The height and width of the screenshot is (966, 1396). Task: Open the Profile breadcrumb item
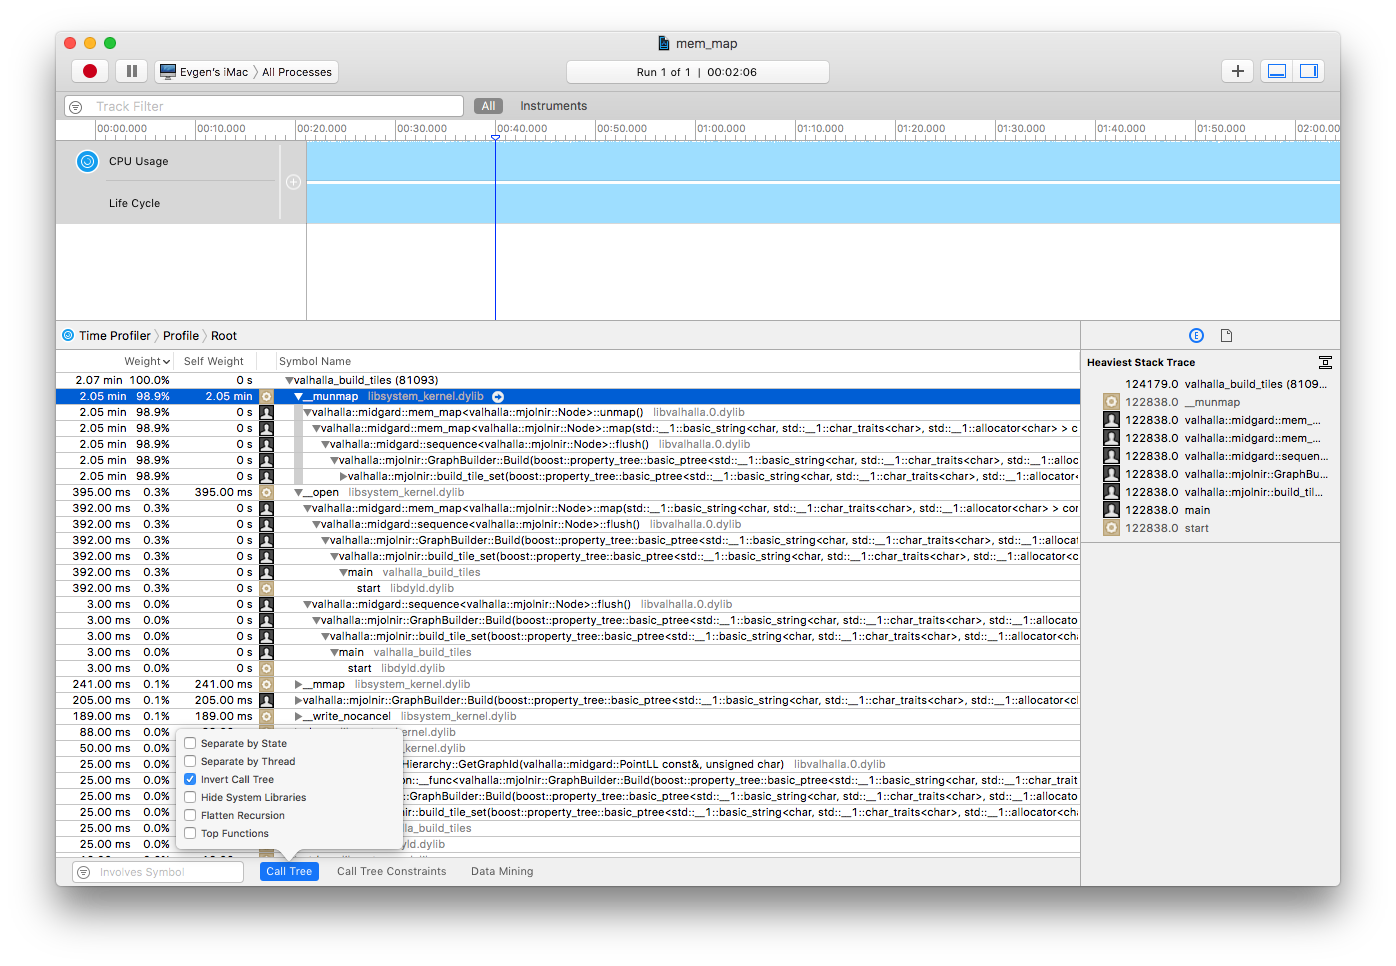[180, 335]
